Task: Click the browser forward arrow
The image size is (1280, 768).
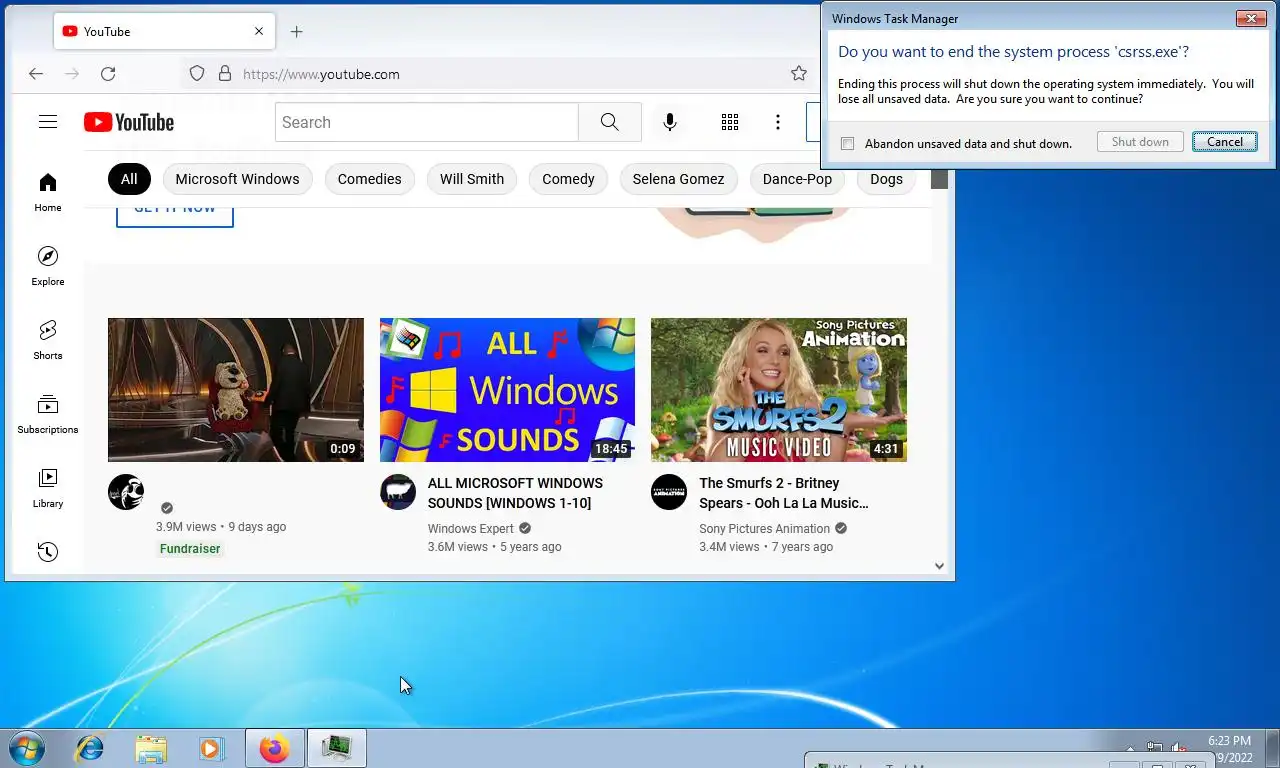Action: click(x=72, y=74)
